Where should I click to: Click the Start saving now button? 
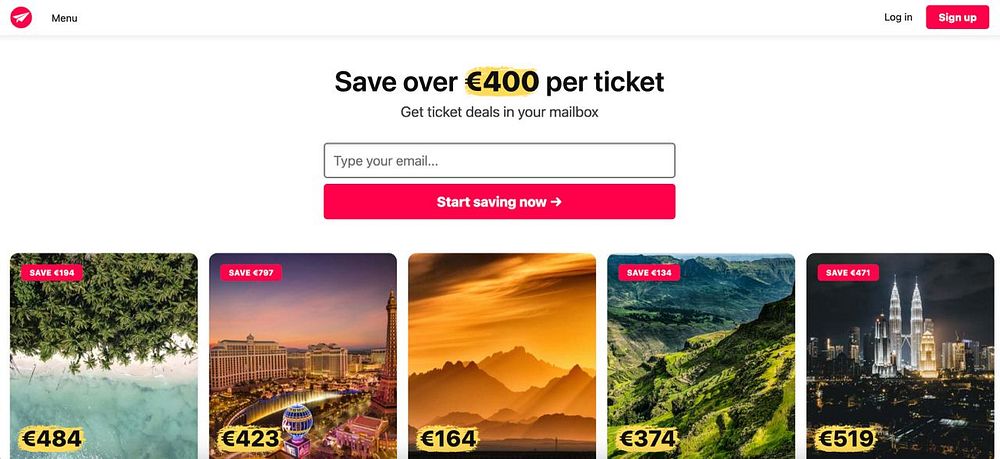click(x=499, y=201)
